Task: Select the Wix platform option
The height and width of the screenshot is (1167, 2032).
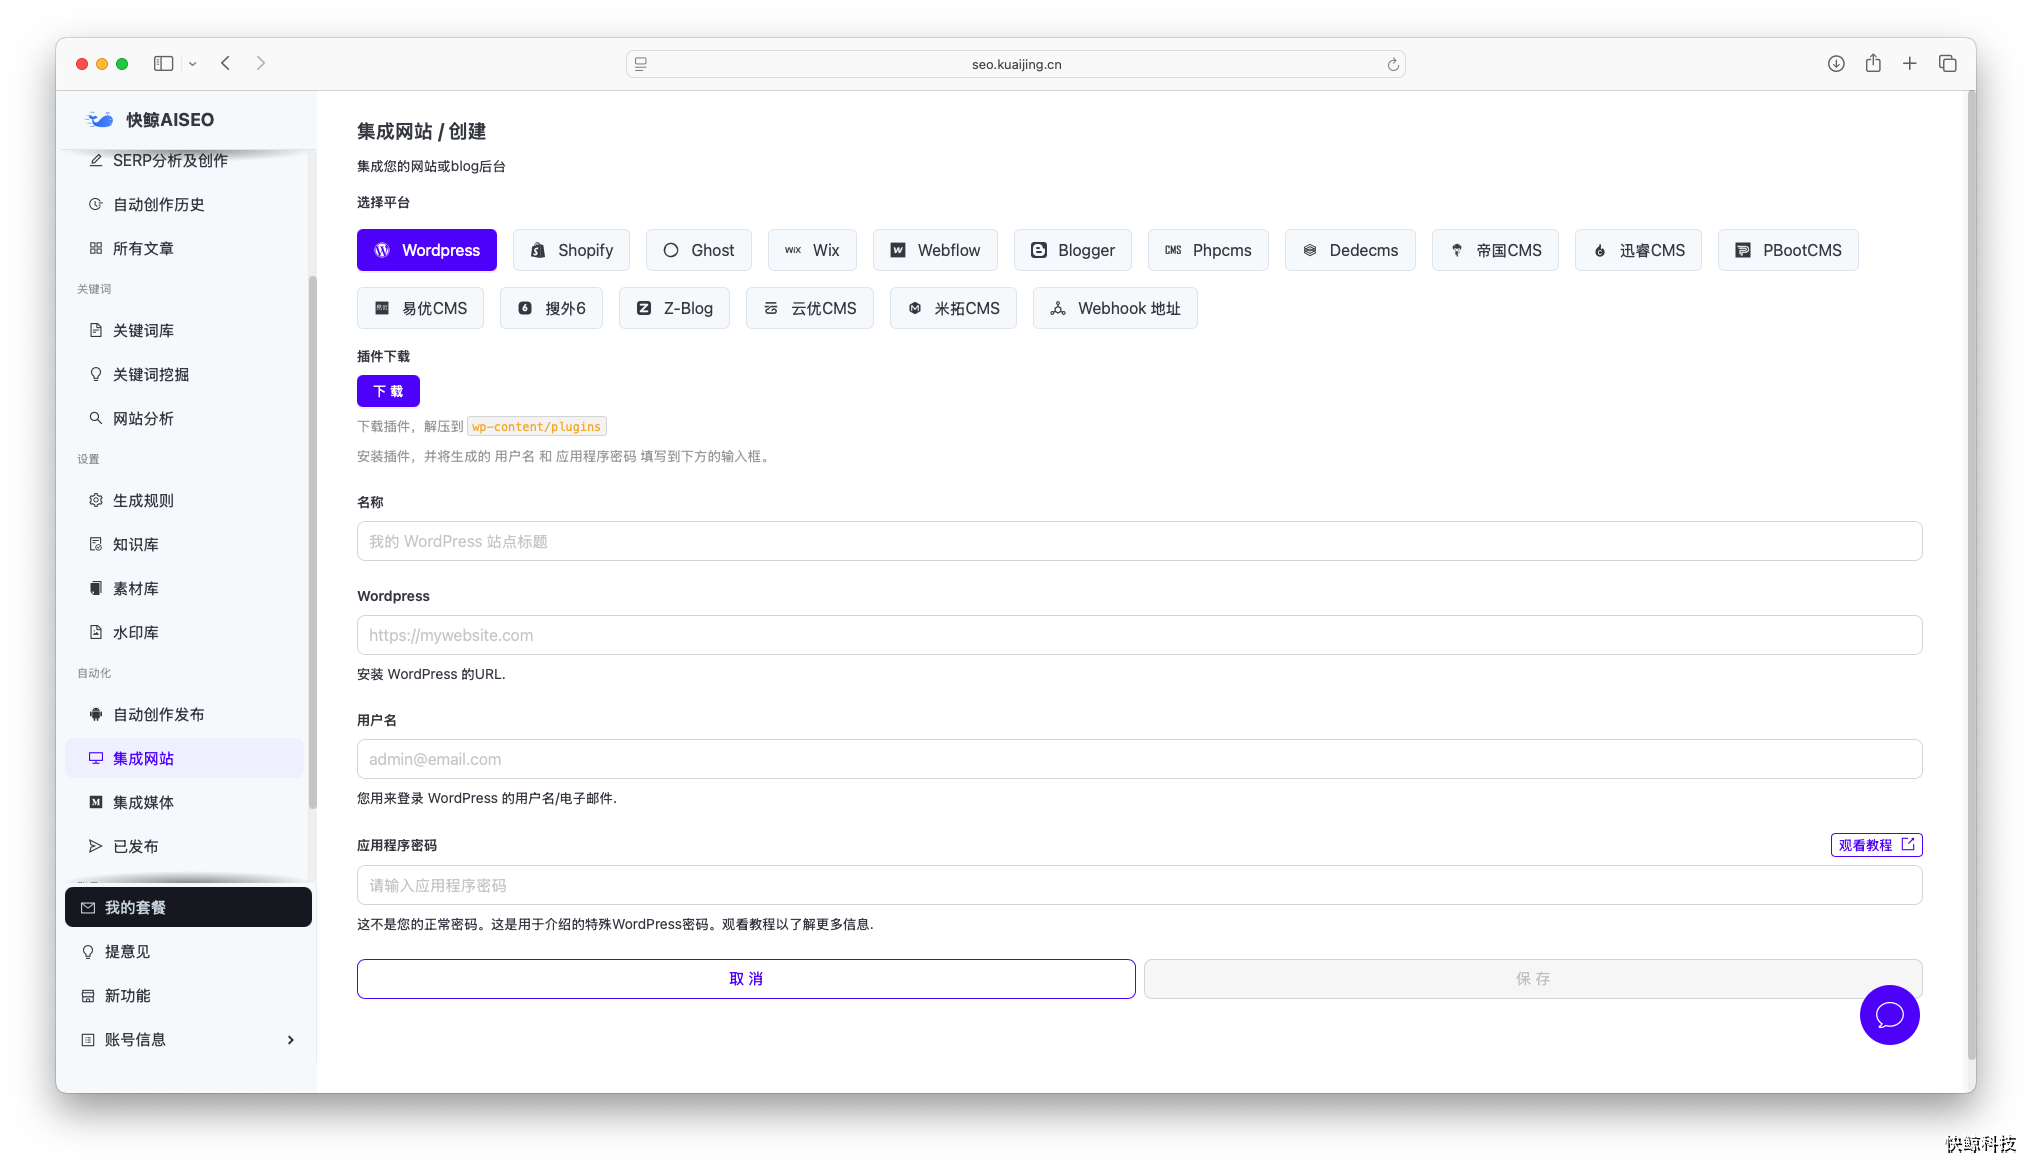Action: (811, 250)
